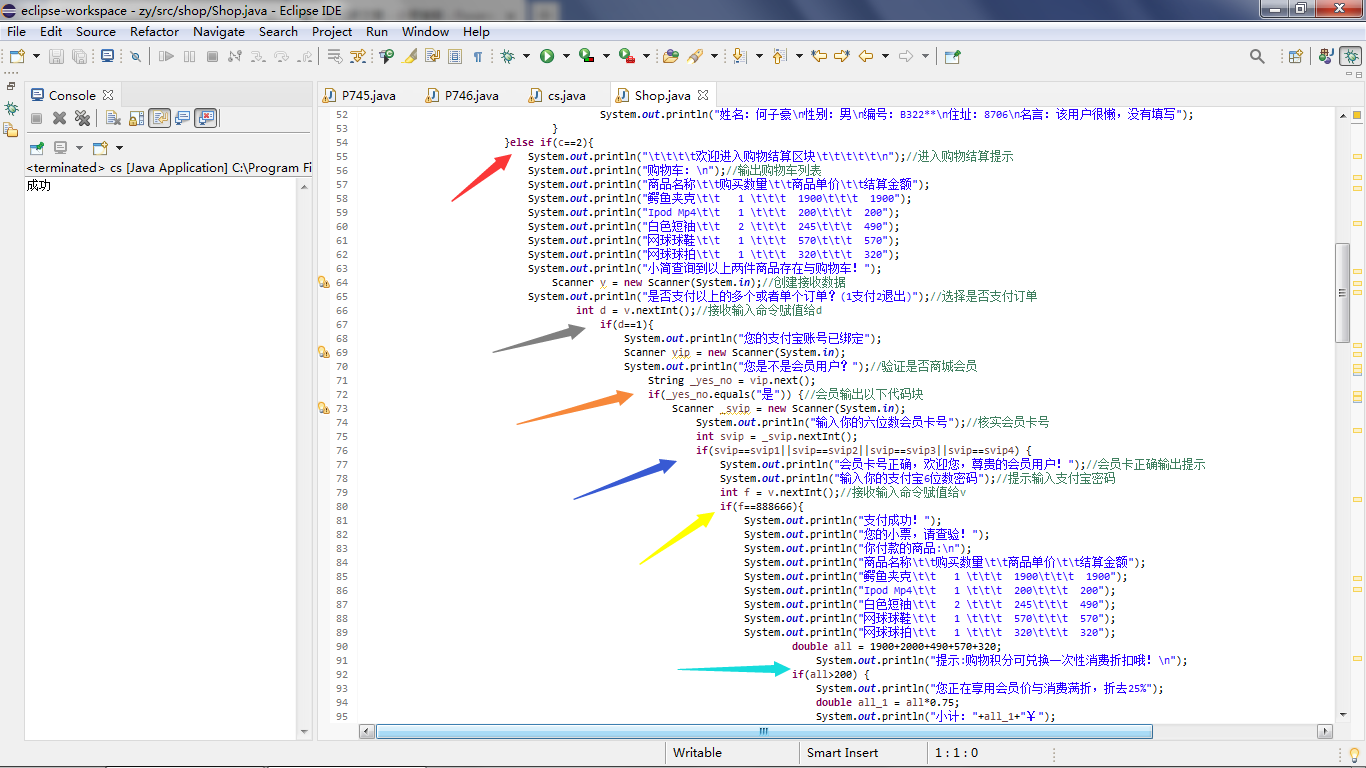Toggle Pin Console
Viewport: 1366px width, 768px height.
(x=37, y=148)
